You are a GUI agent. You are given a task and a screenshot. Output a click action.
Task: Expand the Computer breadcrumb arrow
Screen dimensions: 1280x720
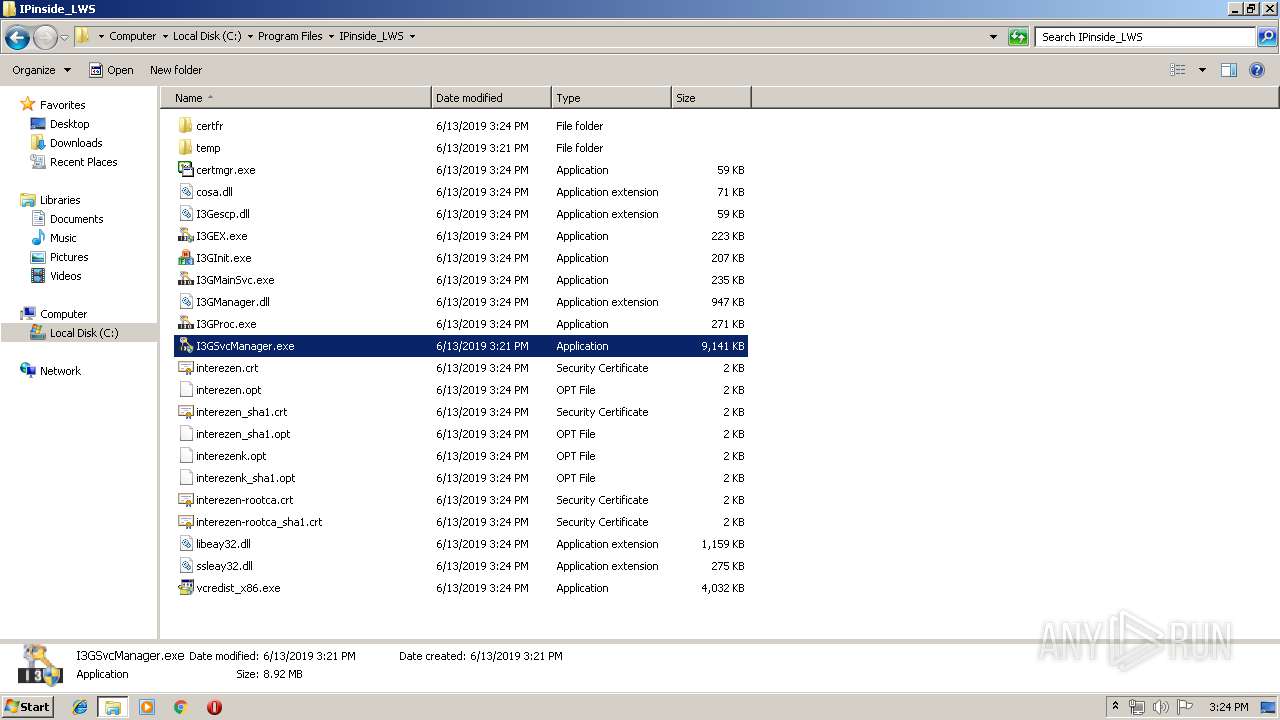(165, 36)
